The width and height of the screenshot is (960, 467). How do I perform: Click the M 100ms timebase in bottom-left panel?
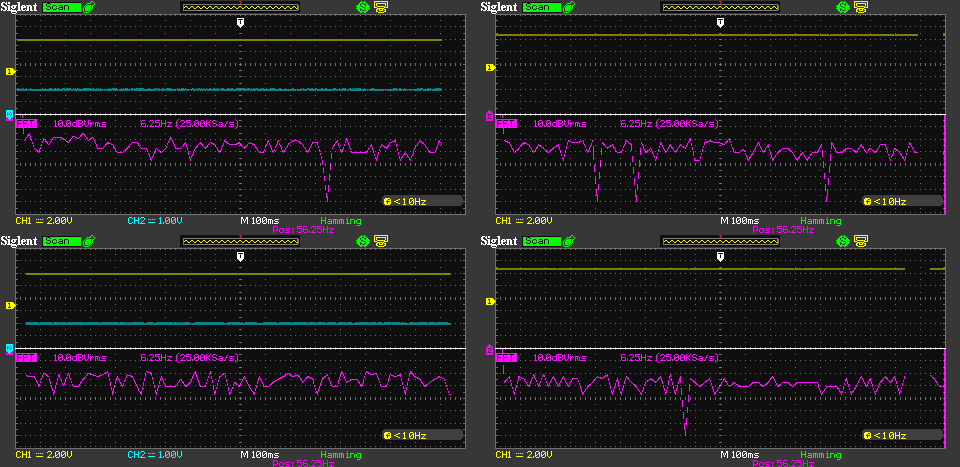(260, 455)
